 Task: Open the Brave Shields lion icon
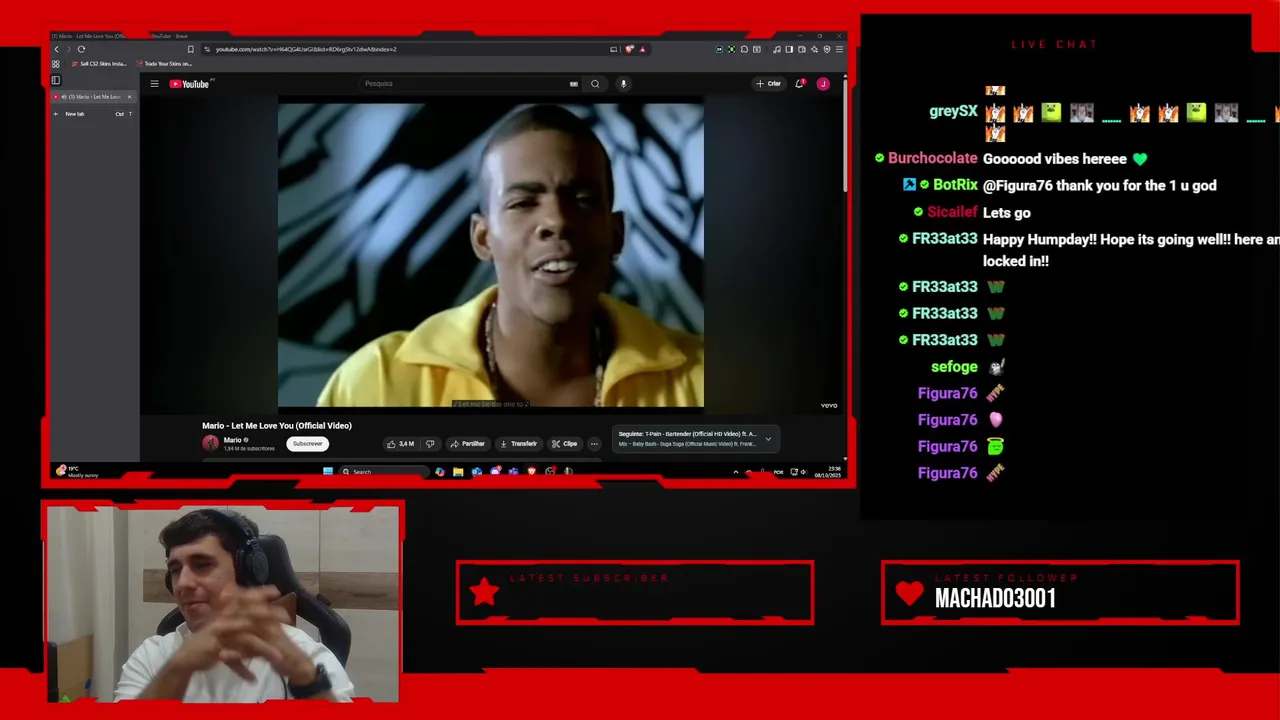click(x=629, y=49)
